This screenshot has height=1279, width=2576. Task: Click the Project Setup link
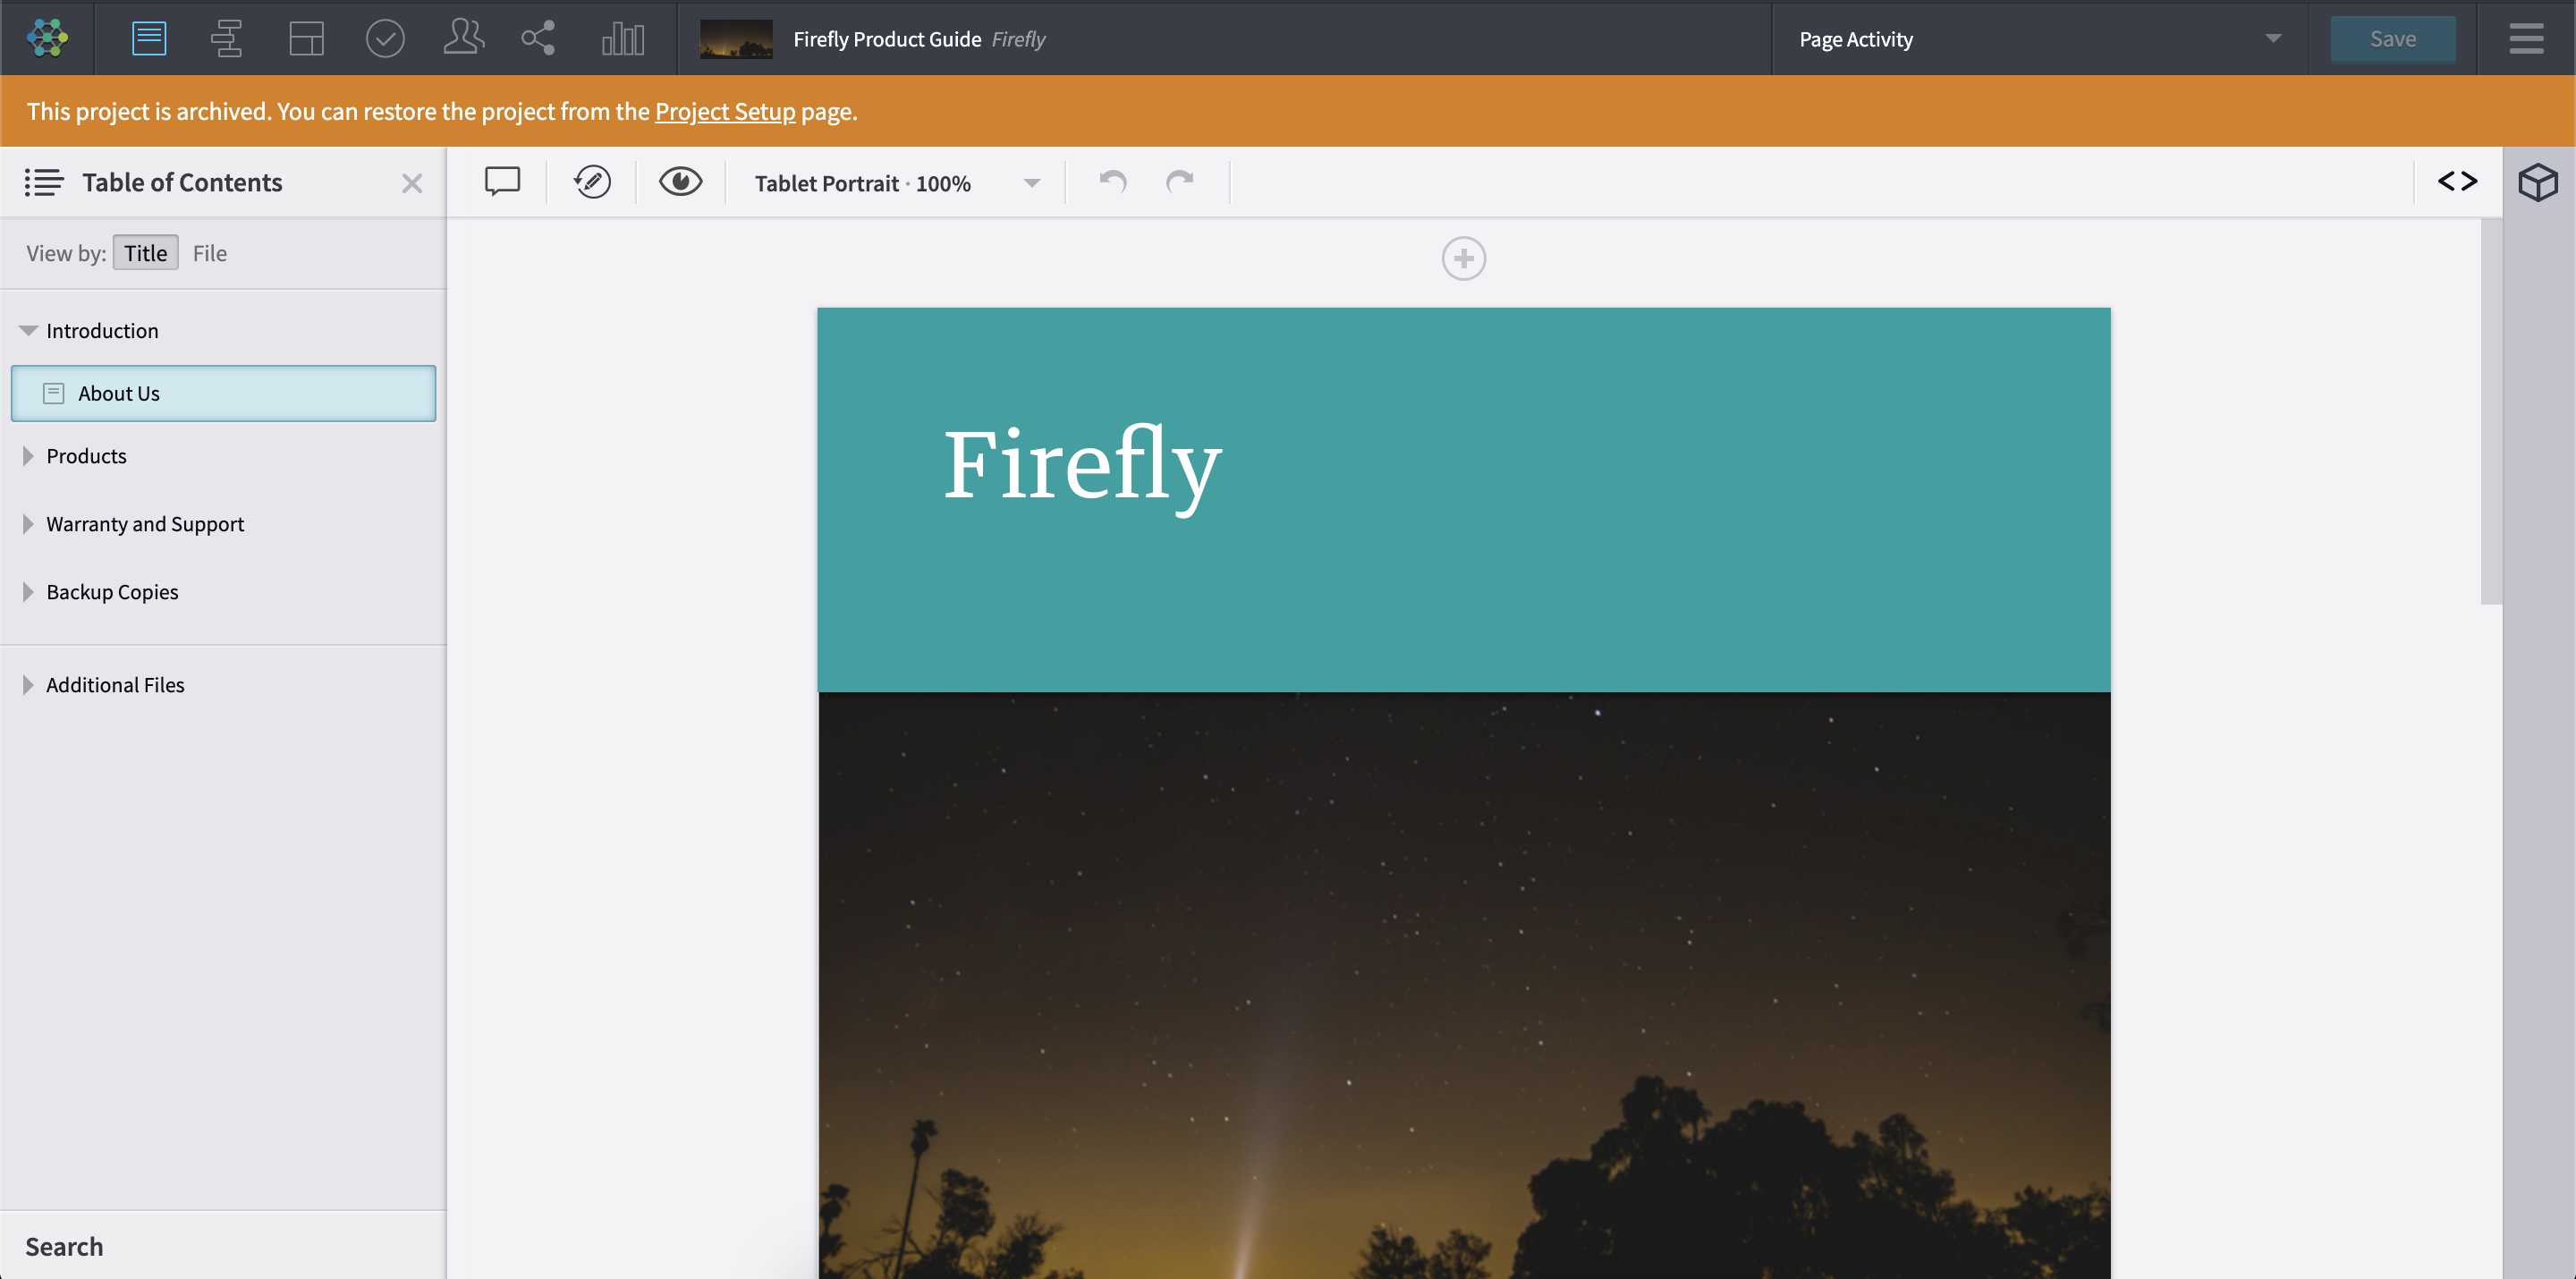pos(725,111)
